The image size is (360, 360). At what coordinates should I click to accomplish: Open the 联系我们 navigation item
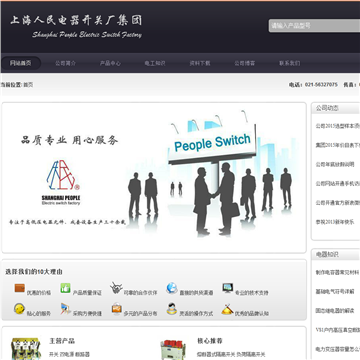[x=289, y=63]
